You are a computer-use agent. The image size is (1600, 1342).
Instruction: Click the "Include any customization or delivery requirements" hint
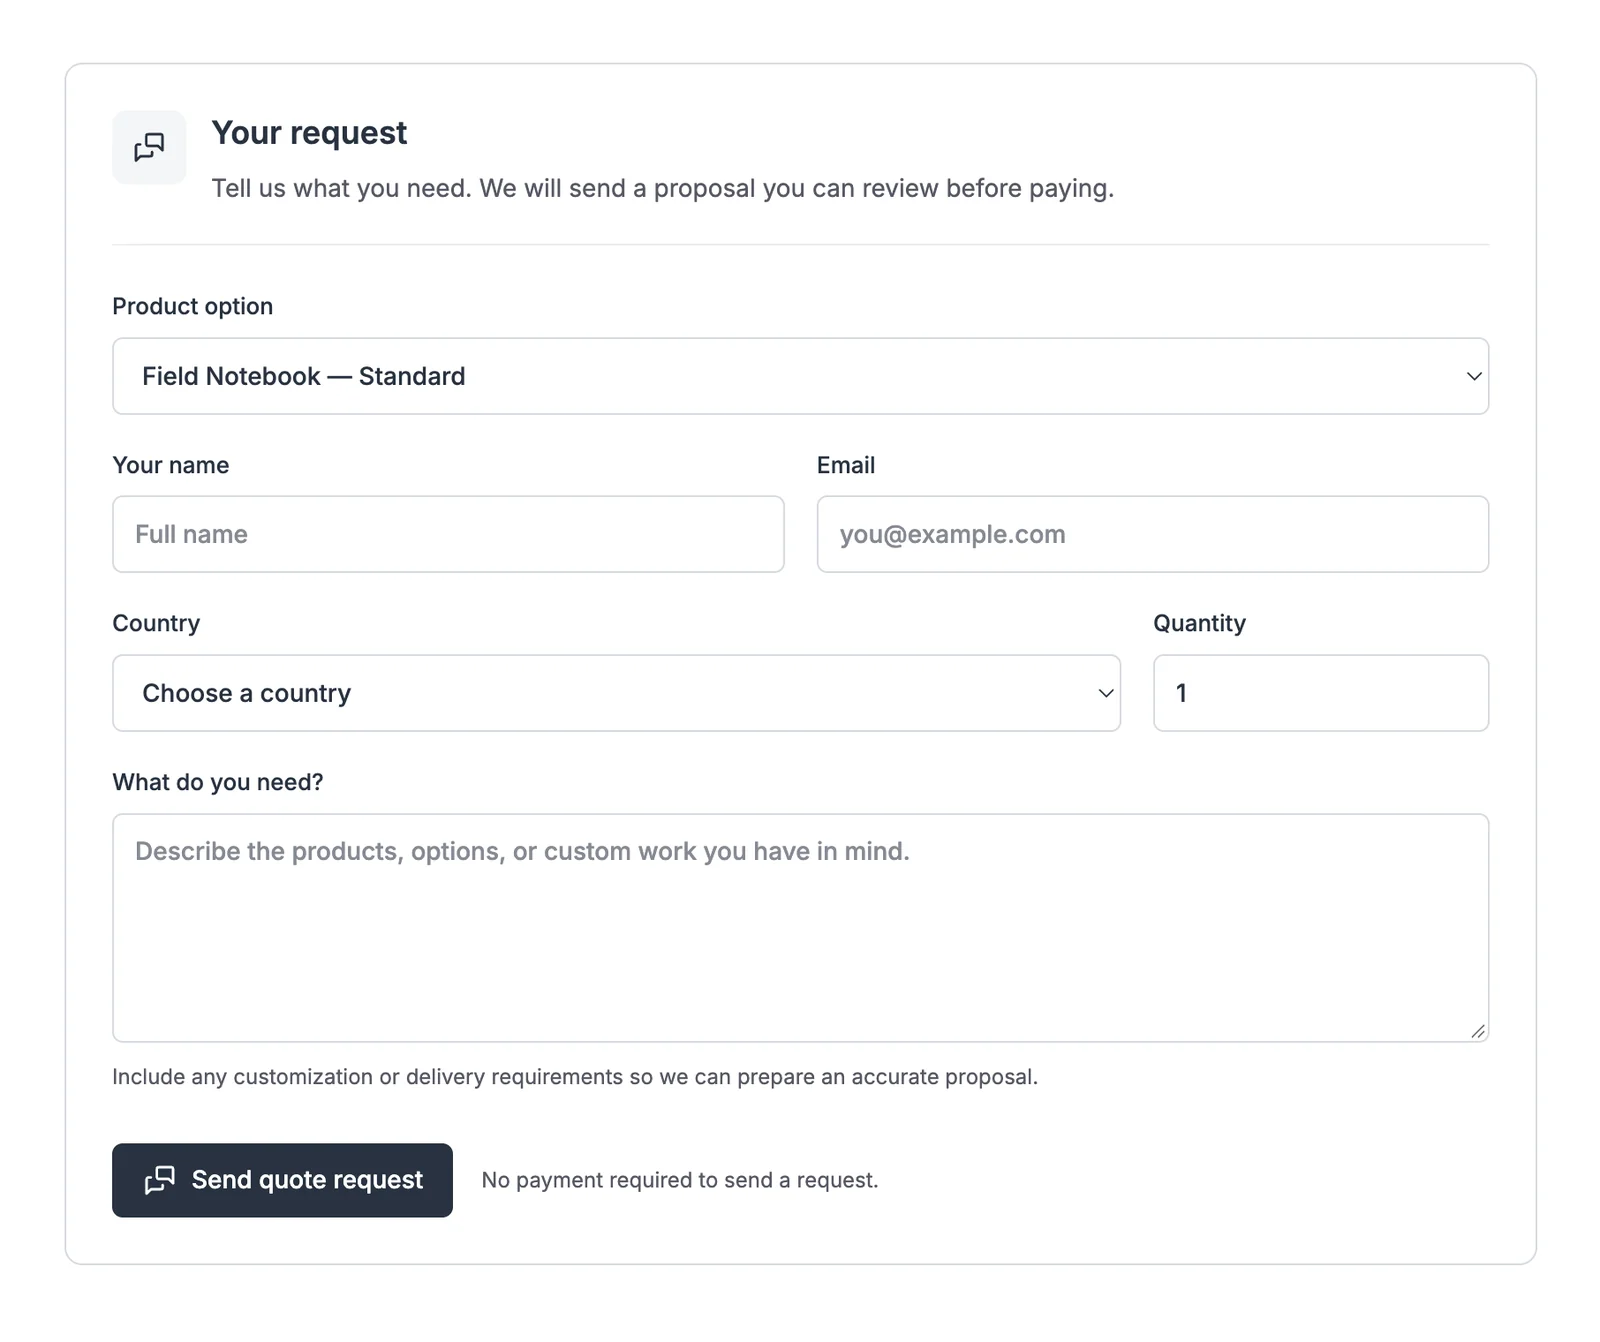coord(575,1077)
